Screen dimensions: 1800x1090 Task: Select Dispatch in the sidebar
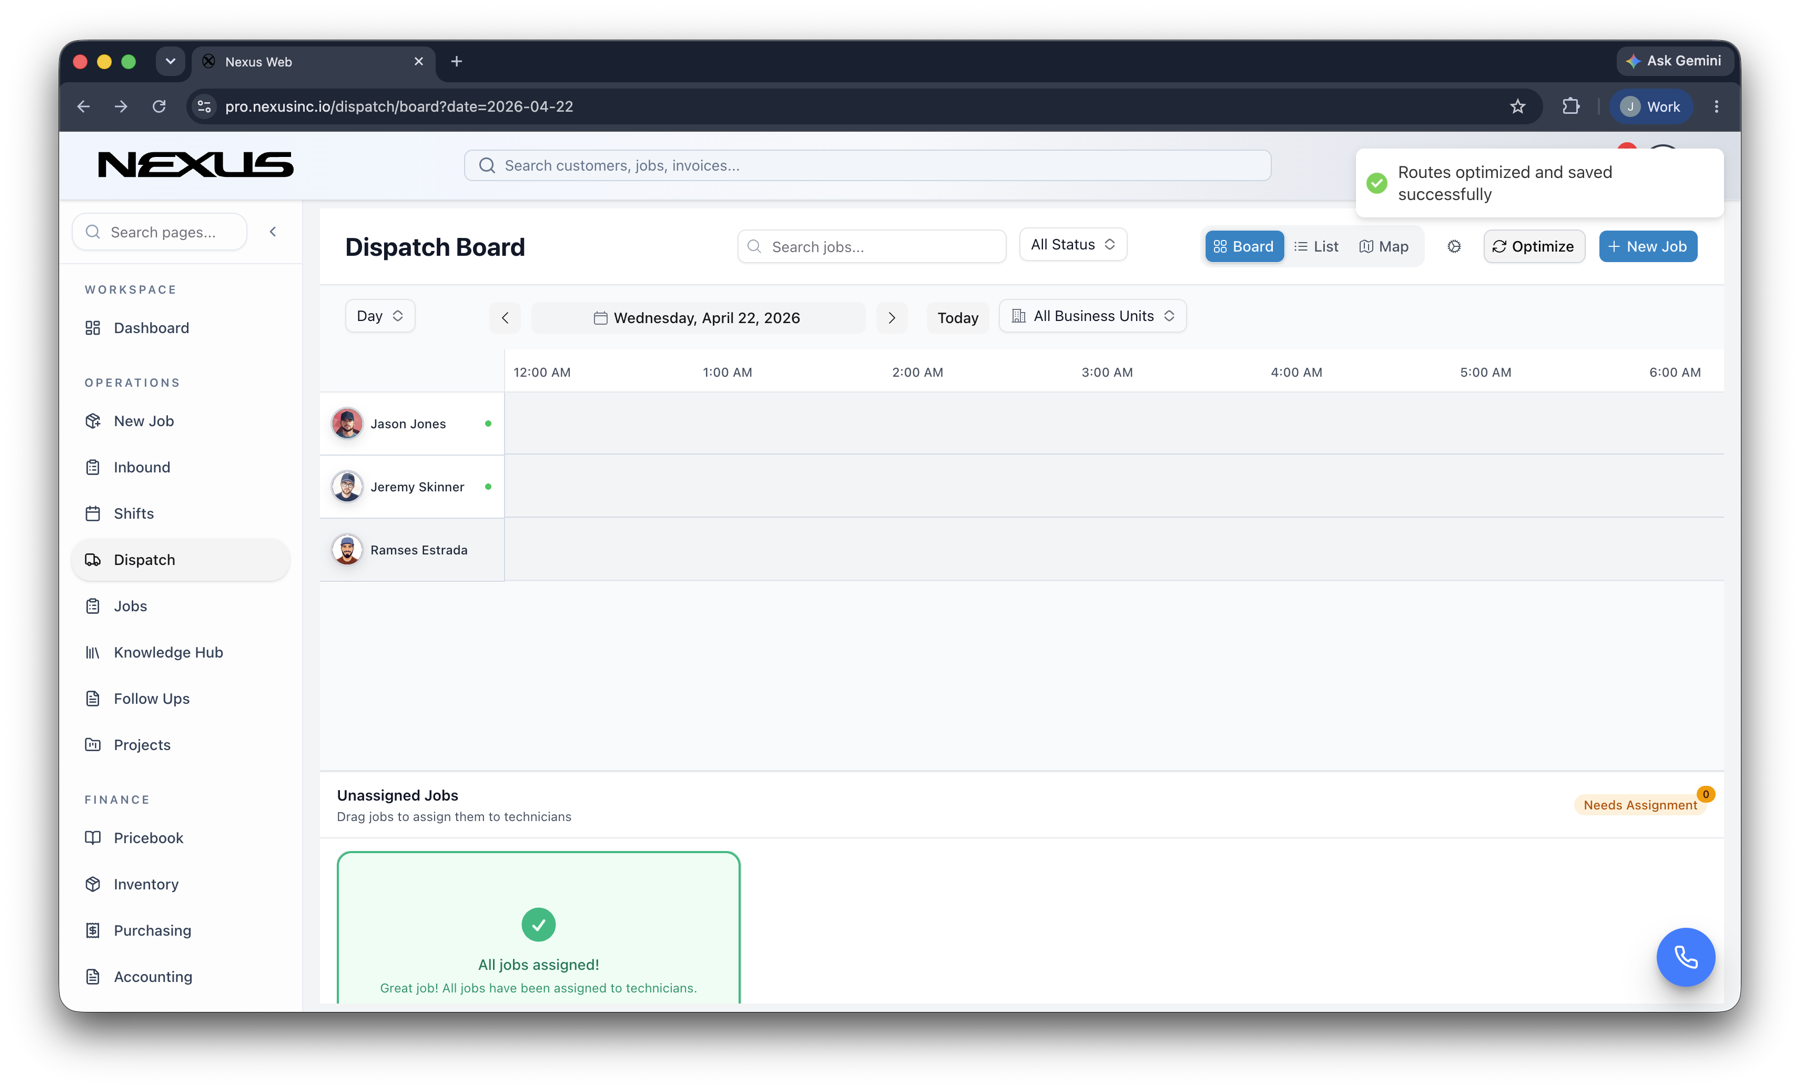click(x=180, y=560)
